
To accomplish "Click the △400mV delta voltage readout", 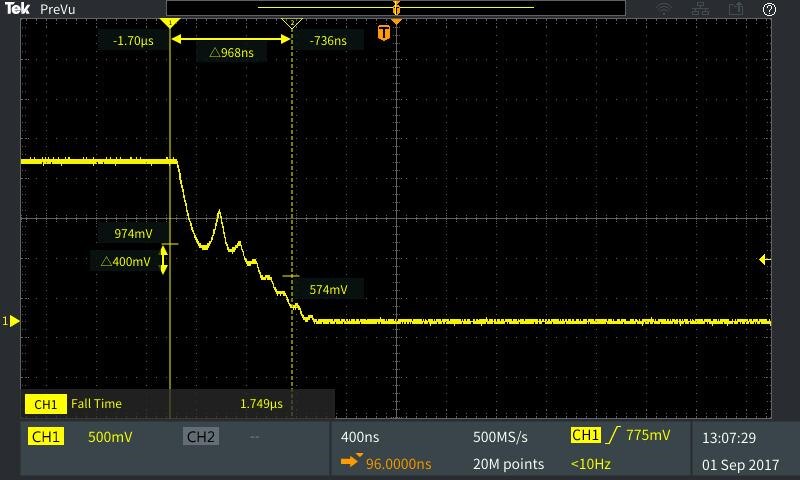I will coord(126,262).
